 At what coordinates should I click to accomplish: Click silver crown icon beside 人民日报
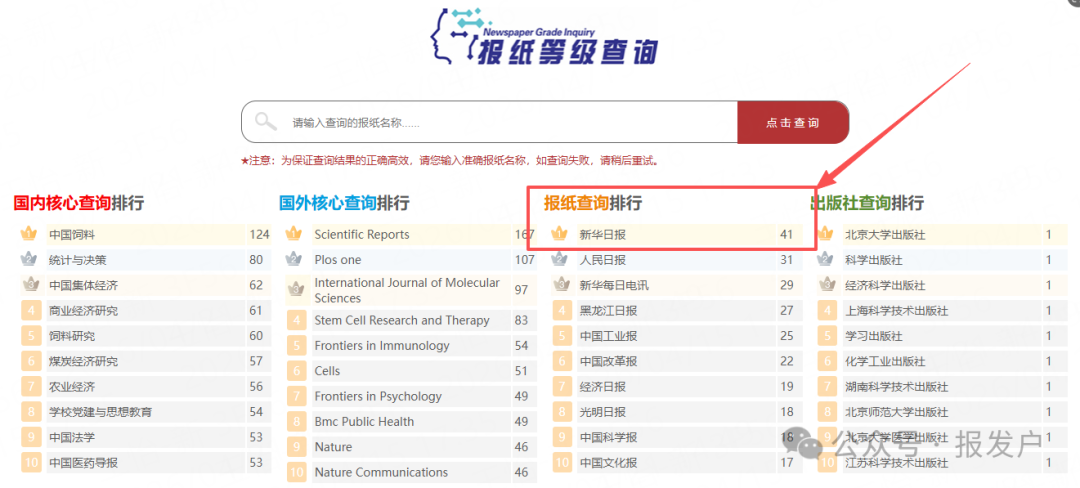click(559, 260)
